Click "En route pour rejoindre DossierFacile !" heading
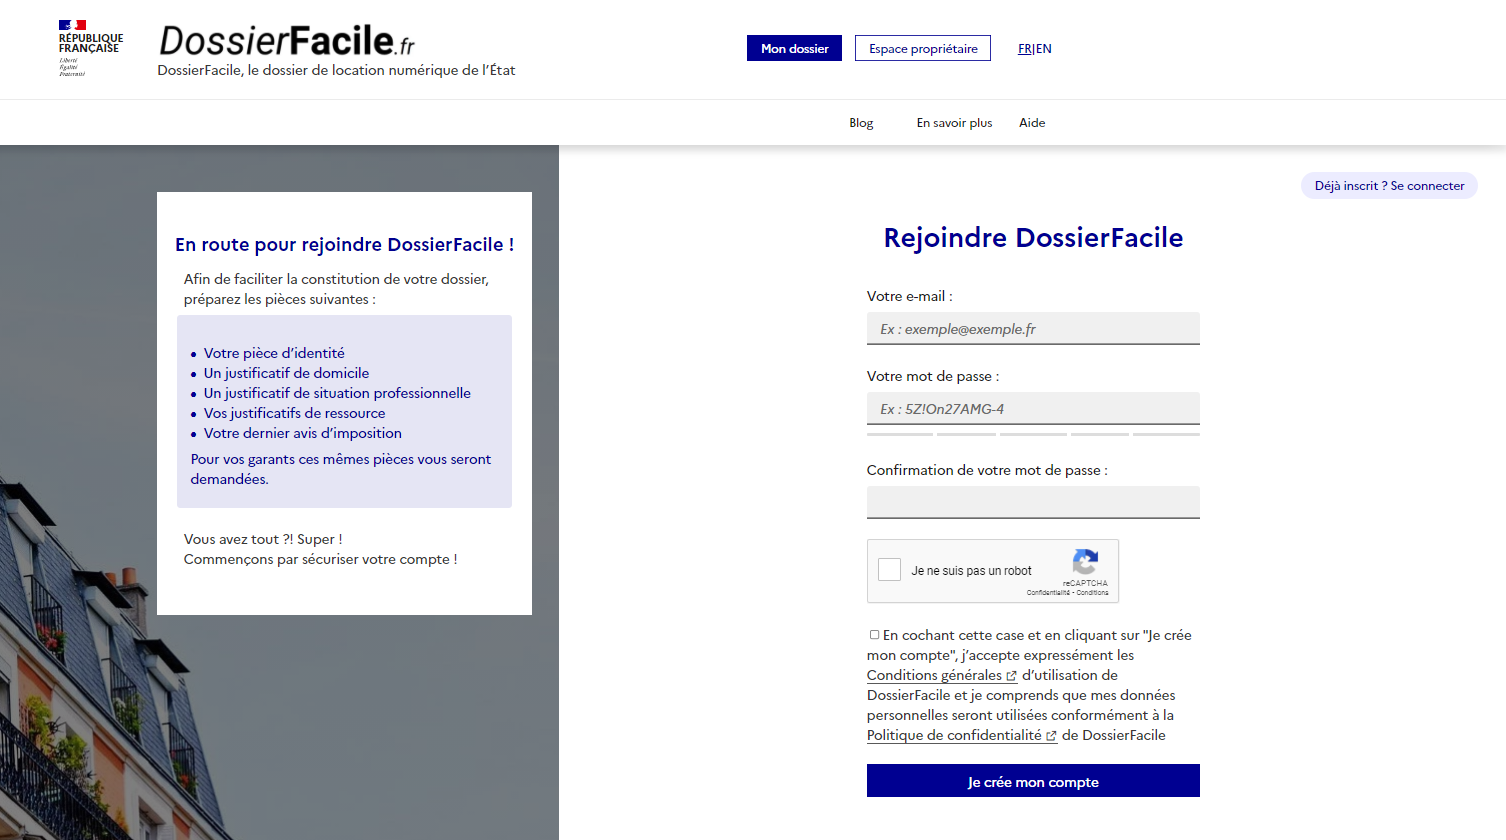The height and width of the screenshot is (840, 1506). pyautogui.click(x=345, y=245)
